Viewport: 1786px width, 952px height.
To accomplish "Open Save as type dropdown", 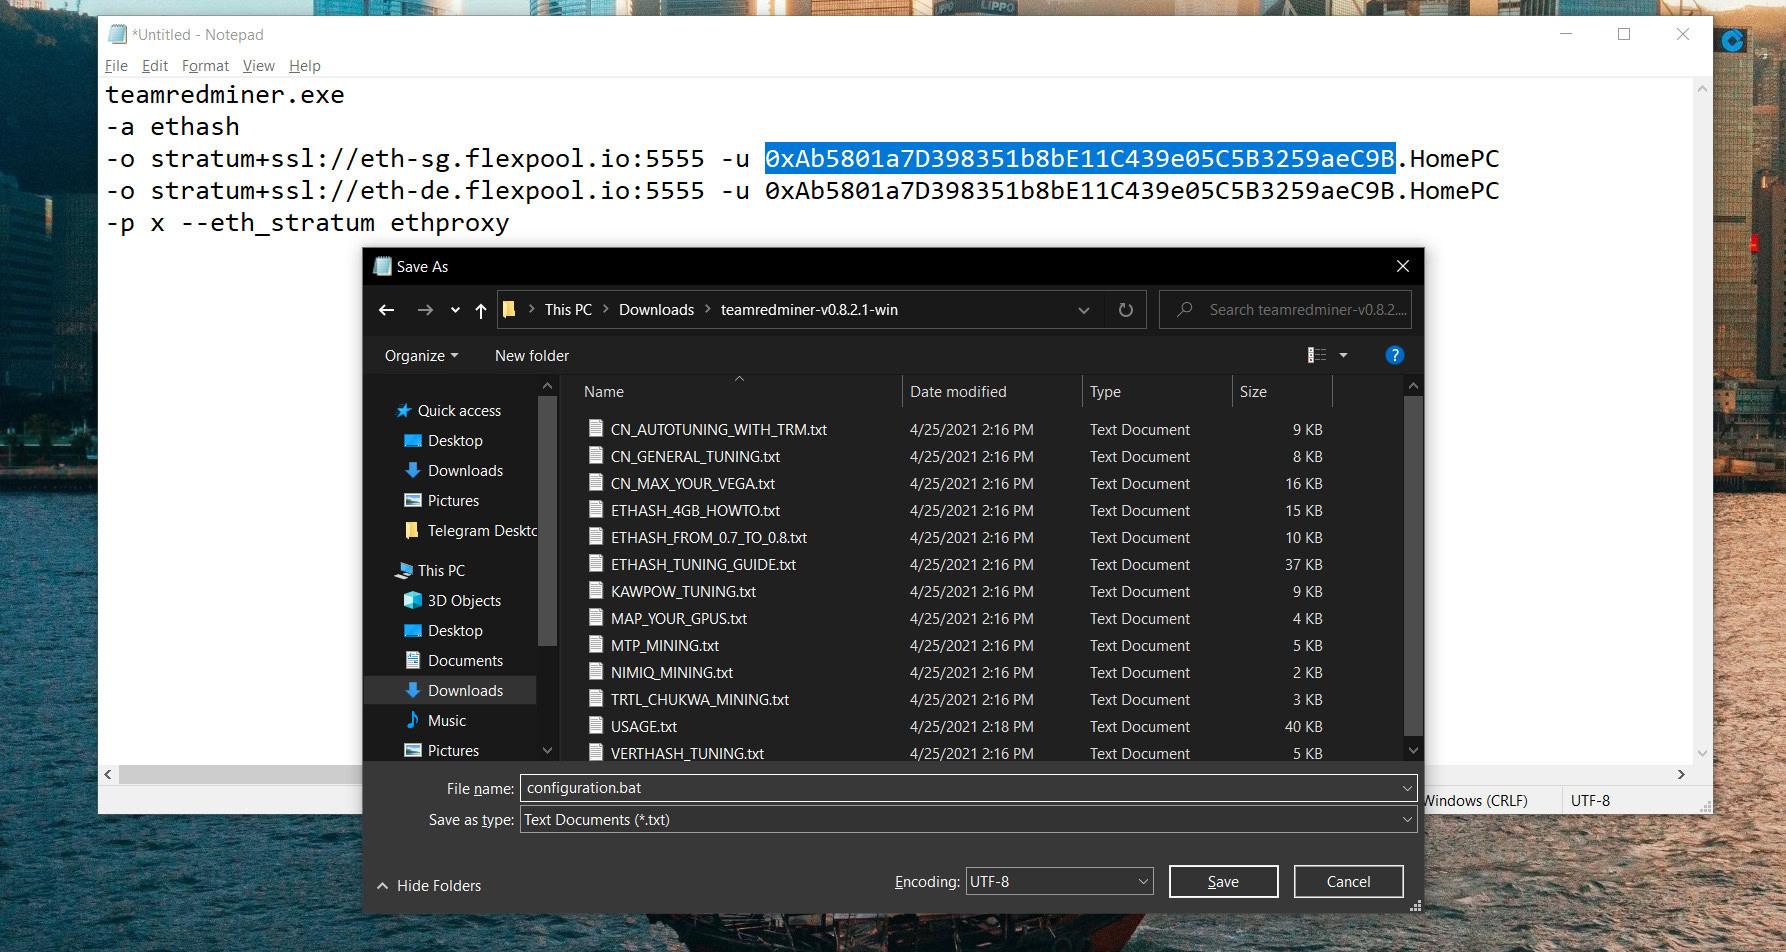I will pyautogui.click(x=1407, y=820).
